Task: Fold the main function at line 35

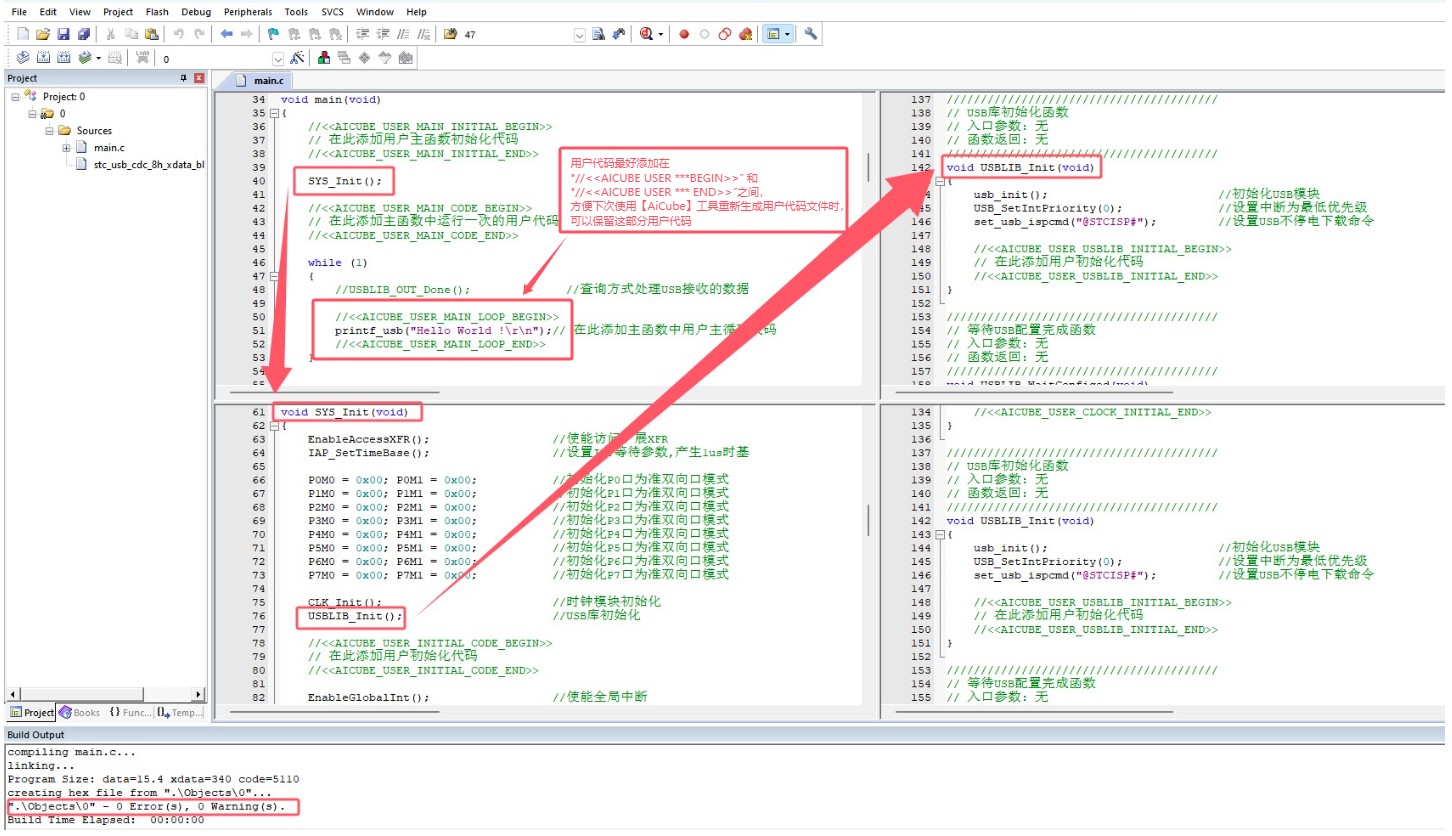Action: tap(273, 113)
